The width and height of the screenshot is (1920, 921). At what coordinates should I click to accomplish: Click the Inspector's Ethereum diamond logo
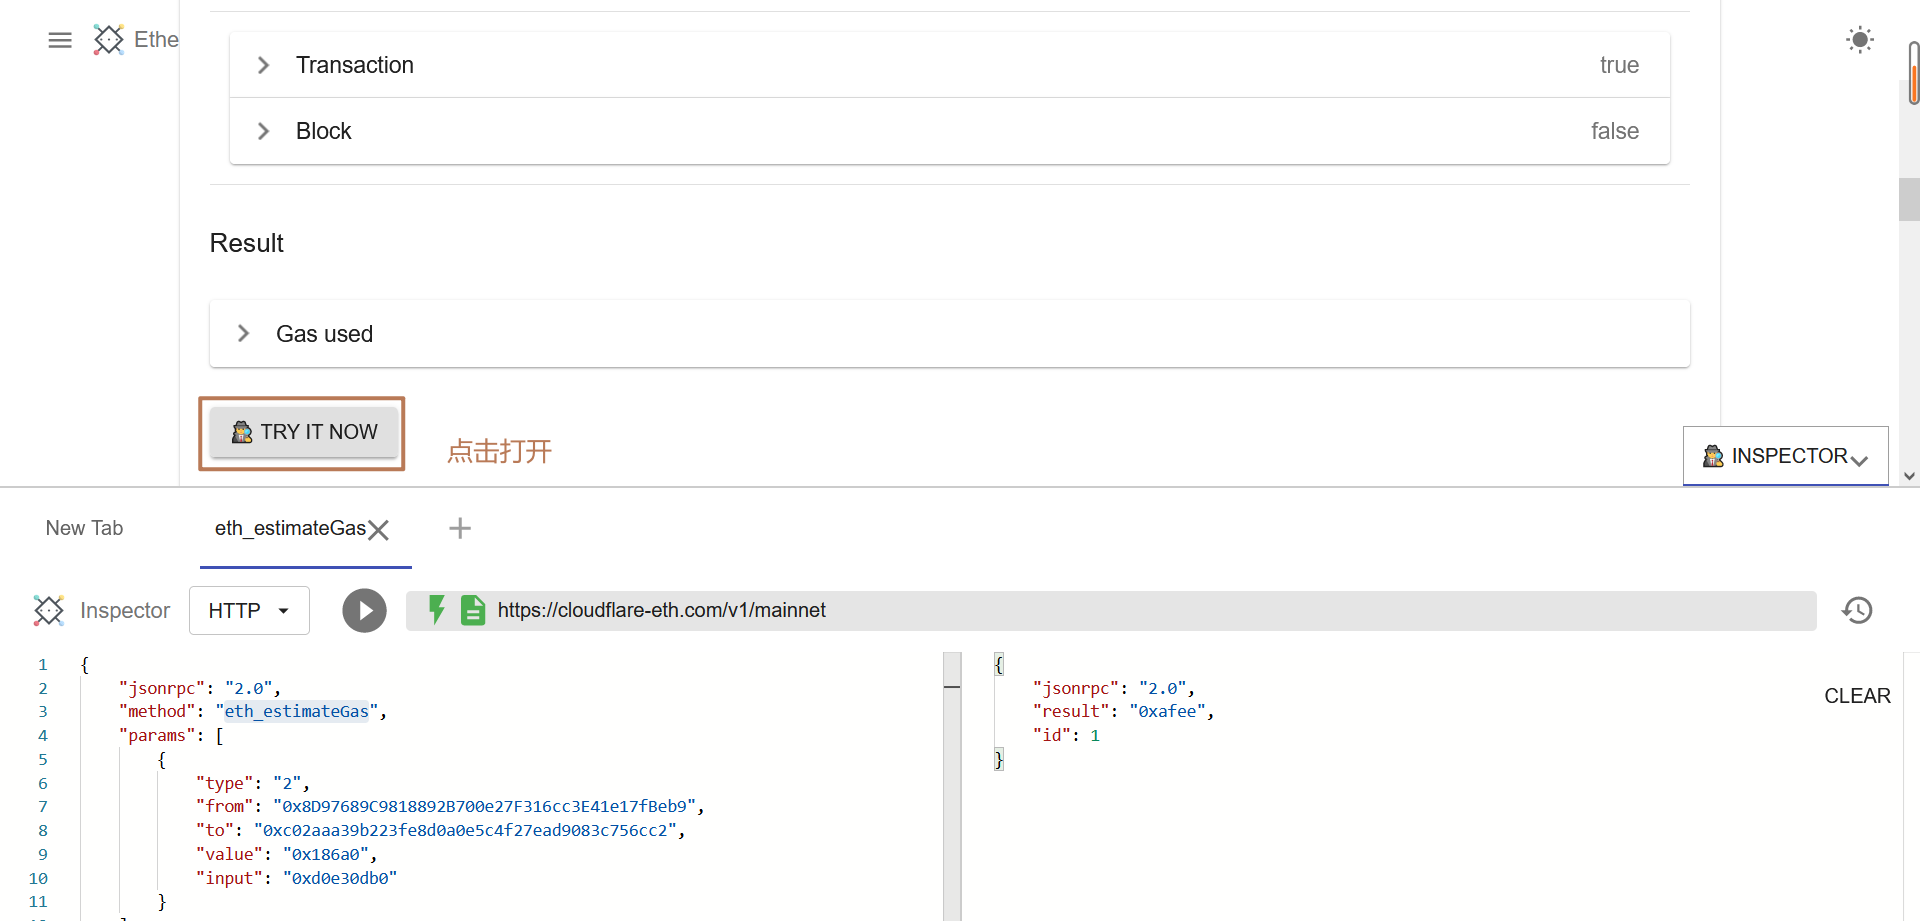(x=48, y=610)
